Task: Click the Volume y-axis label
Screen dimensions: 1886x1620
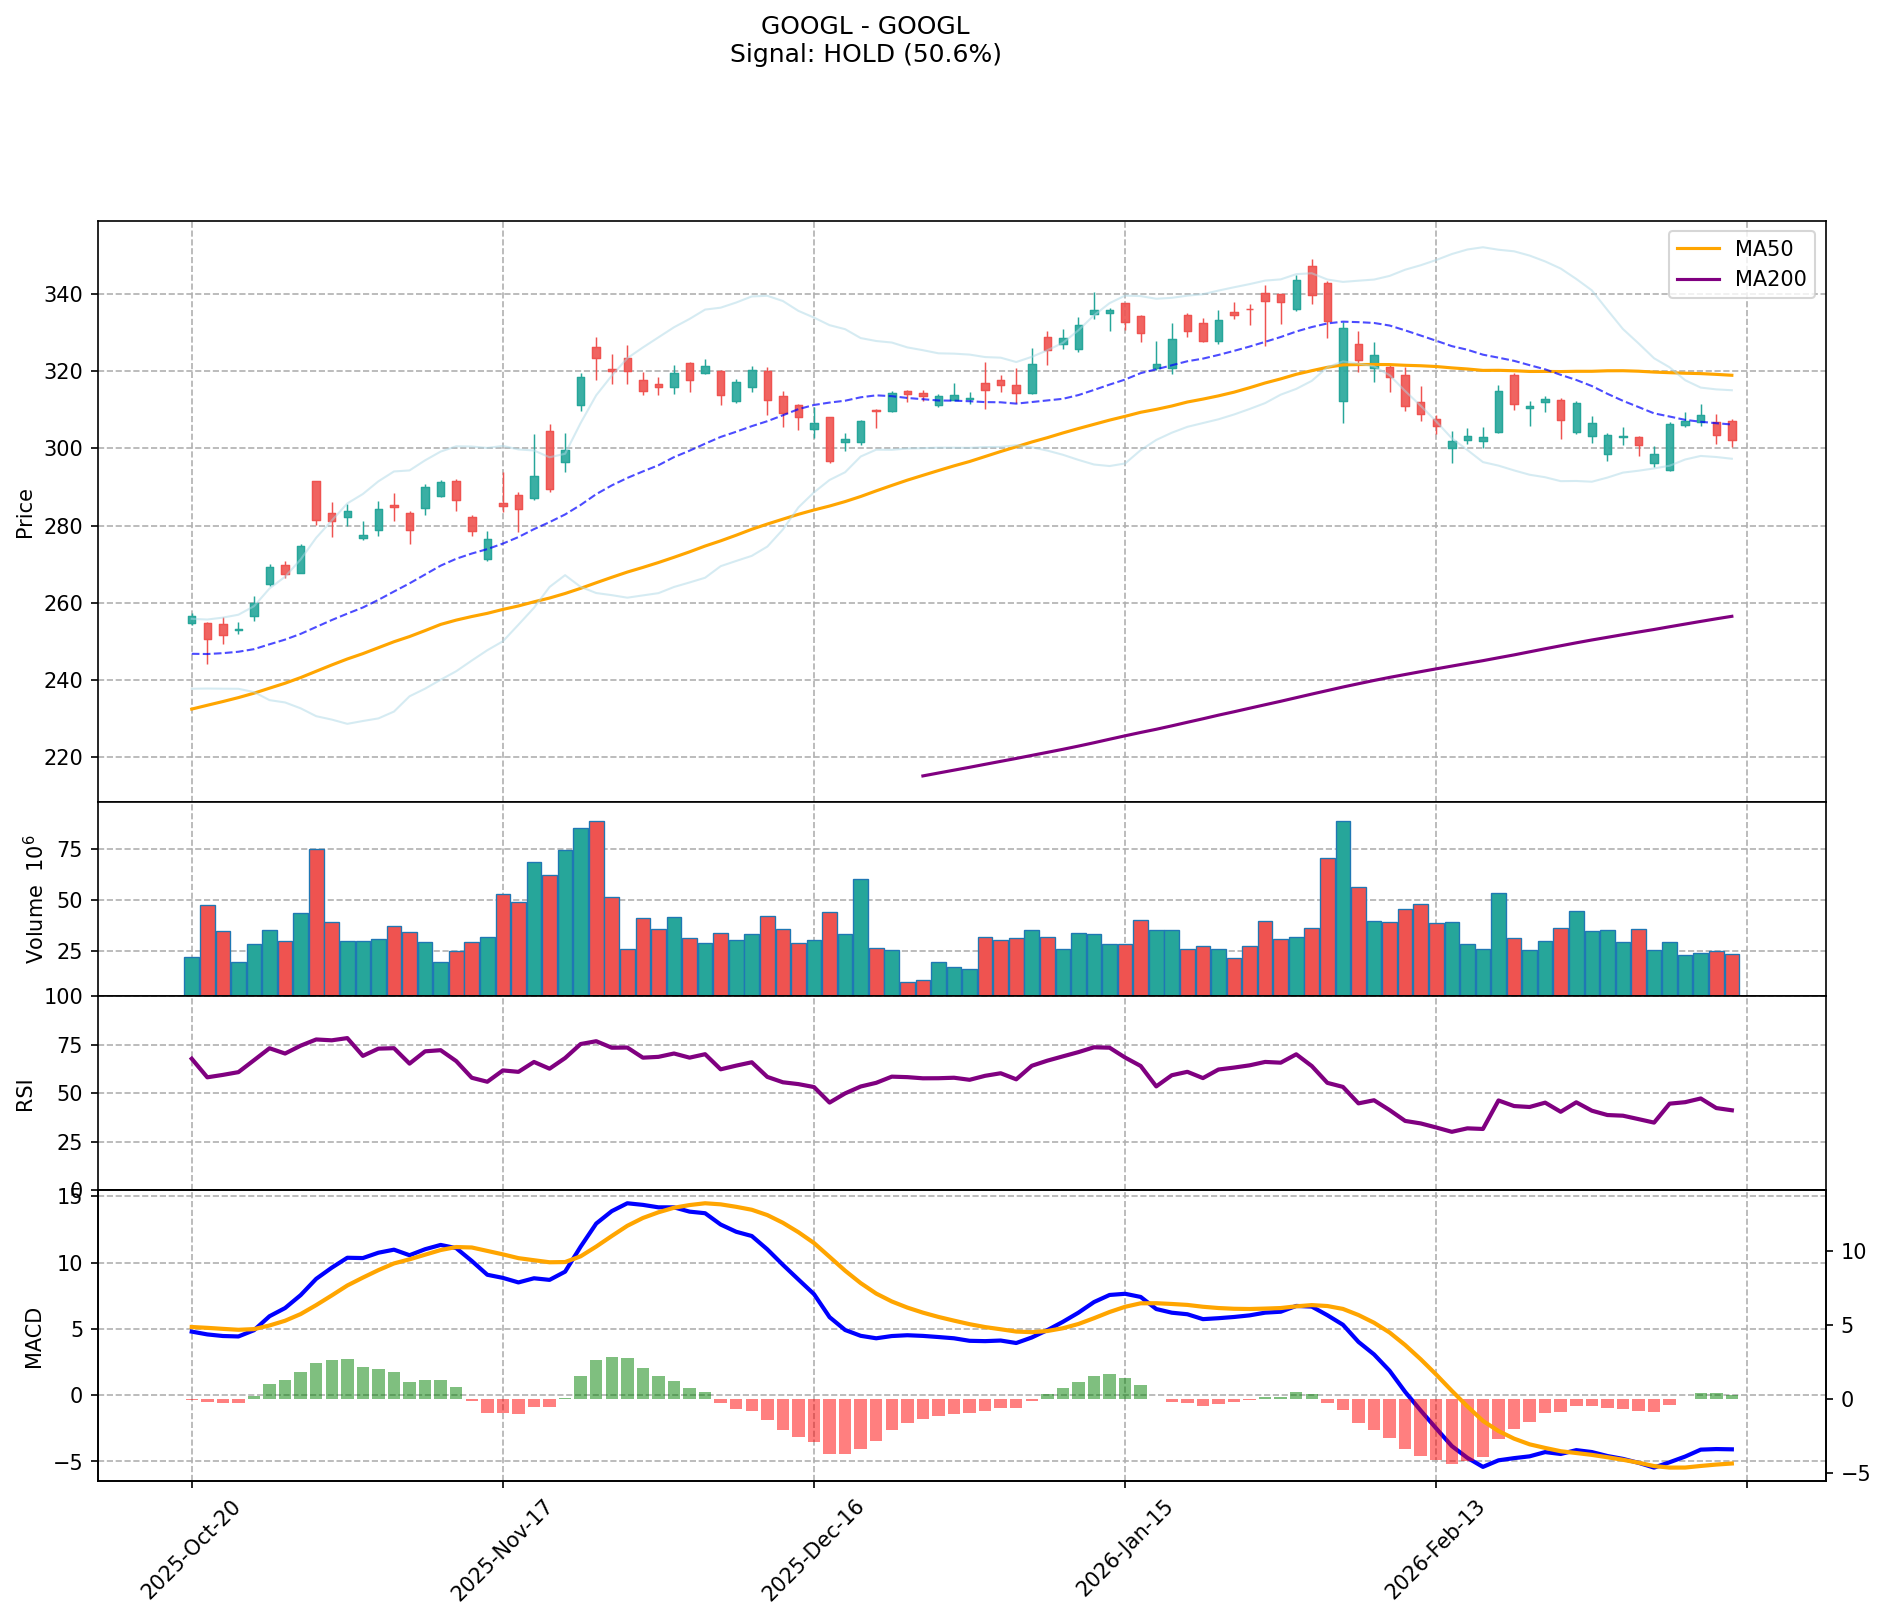Action: [x=34, y=900]
